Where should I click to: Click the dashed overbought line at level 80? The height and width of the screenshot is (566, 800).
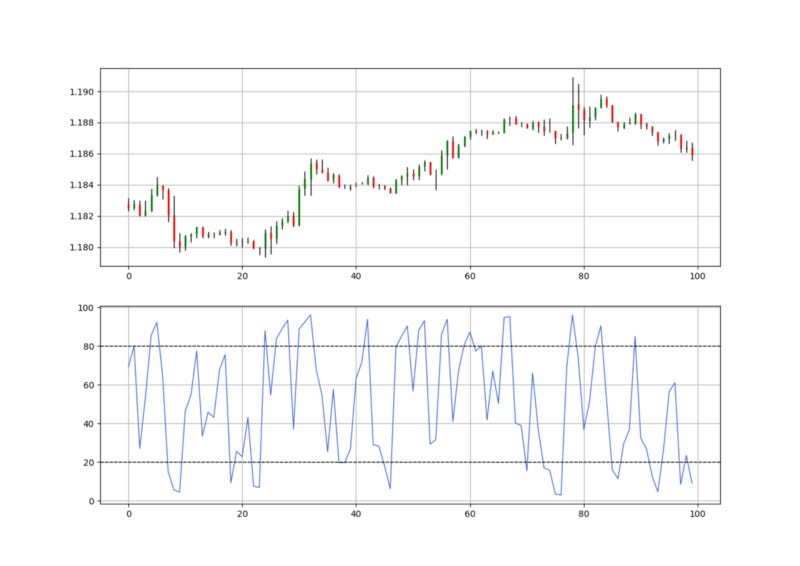tap(410, 347)
